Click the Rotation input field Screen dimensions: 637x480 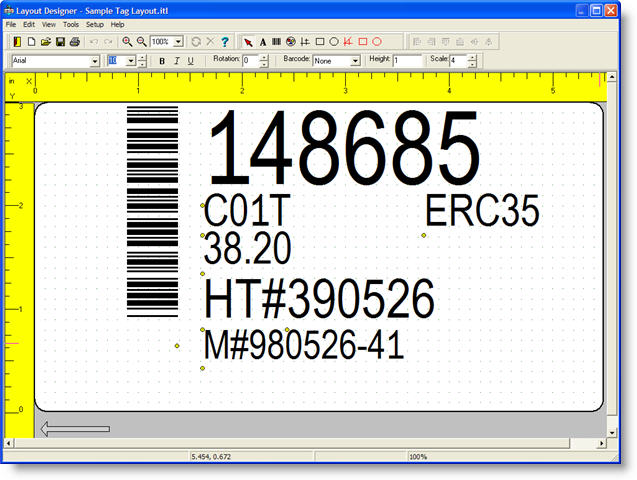point(251,61)
